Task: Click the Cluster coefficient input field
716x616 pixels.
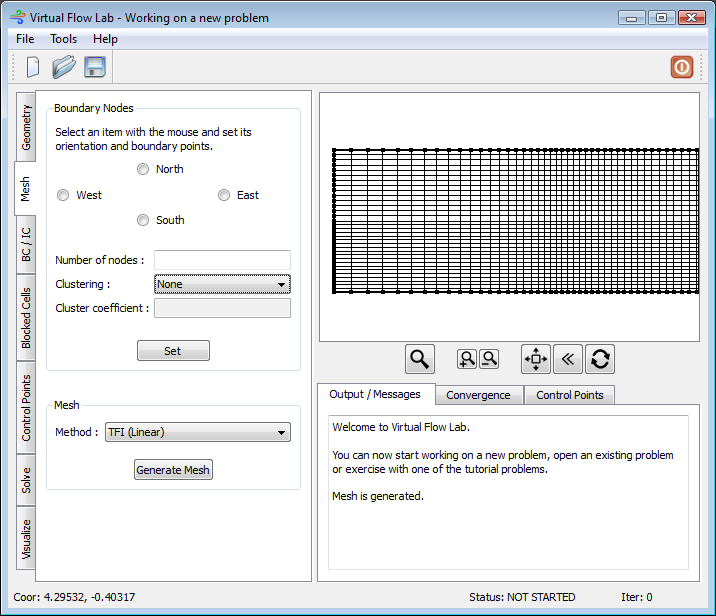Action: (x=222, y=308)
